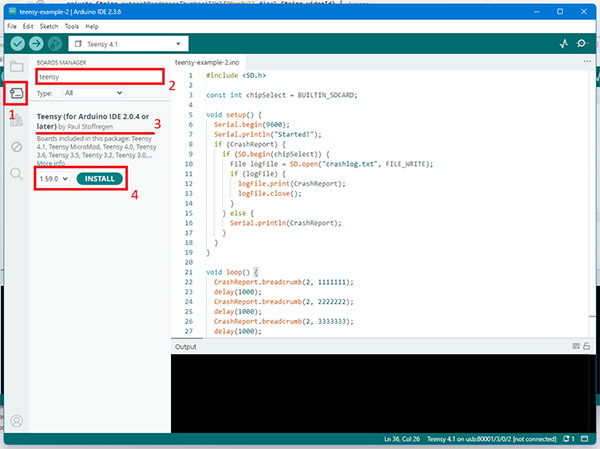Viewport: 600px width, 449px height.
Task: Install the Teensy boards package
Action: coord(100,178)
